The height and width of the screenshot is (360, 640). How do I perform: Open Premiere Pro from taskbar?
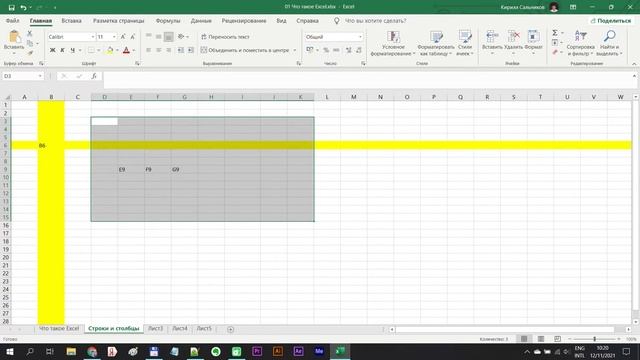click(257, 351)
